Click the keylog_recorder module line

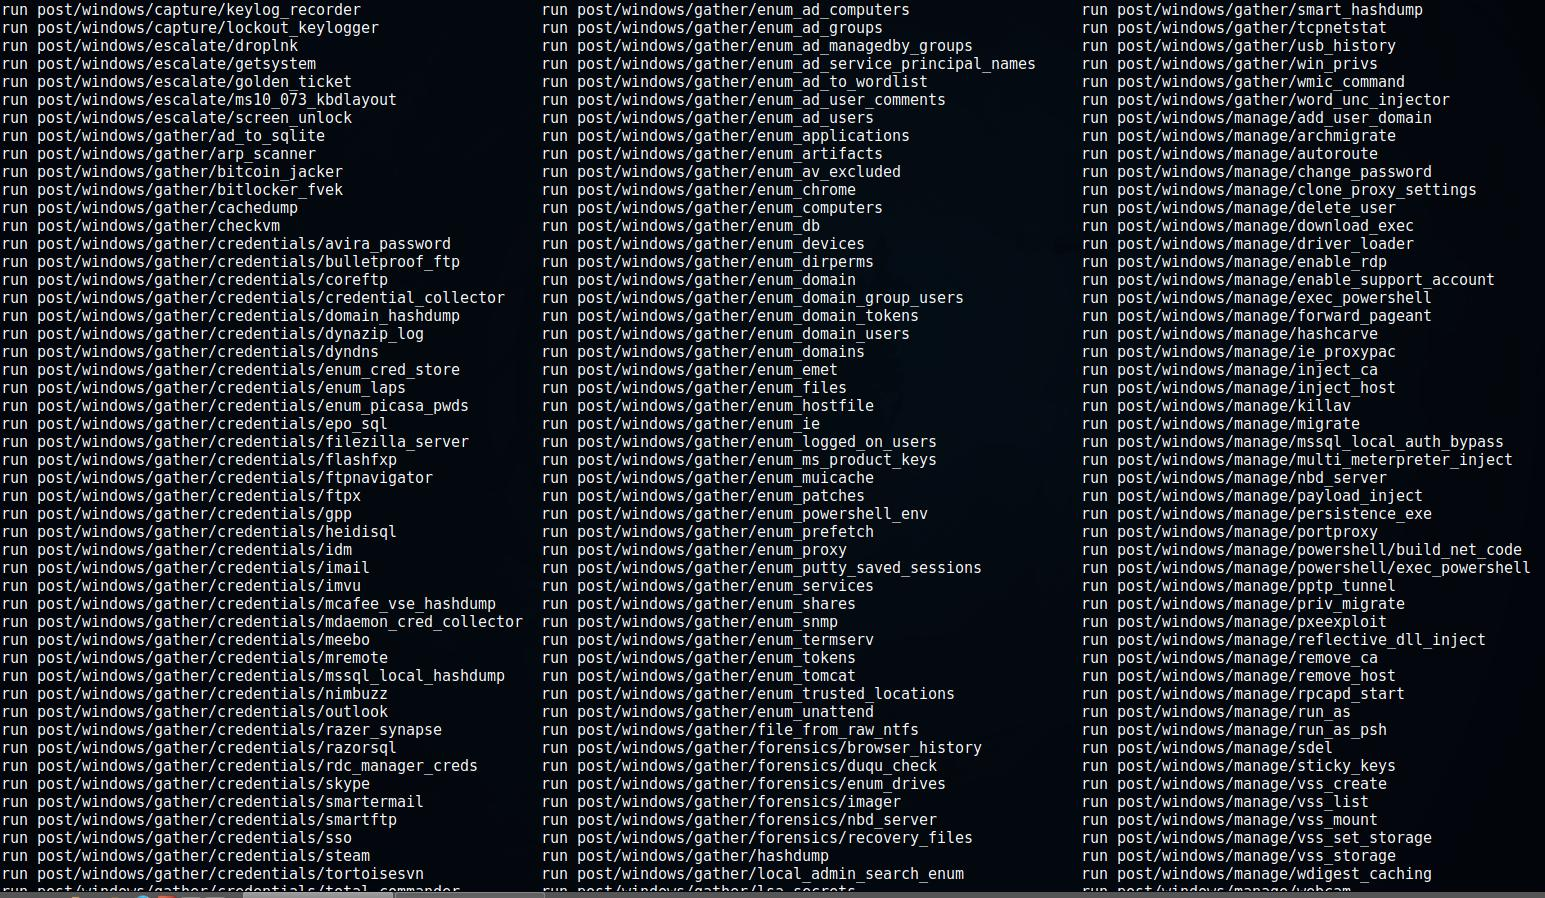pyautogui.click(x=181, y=10)
